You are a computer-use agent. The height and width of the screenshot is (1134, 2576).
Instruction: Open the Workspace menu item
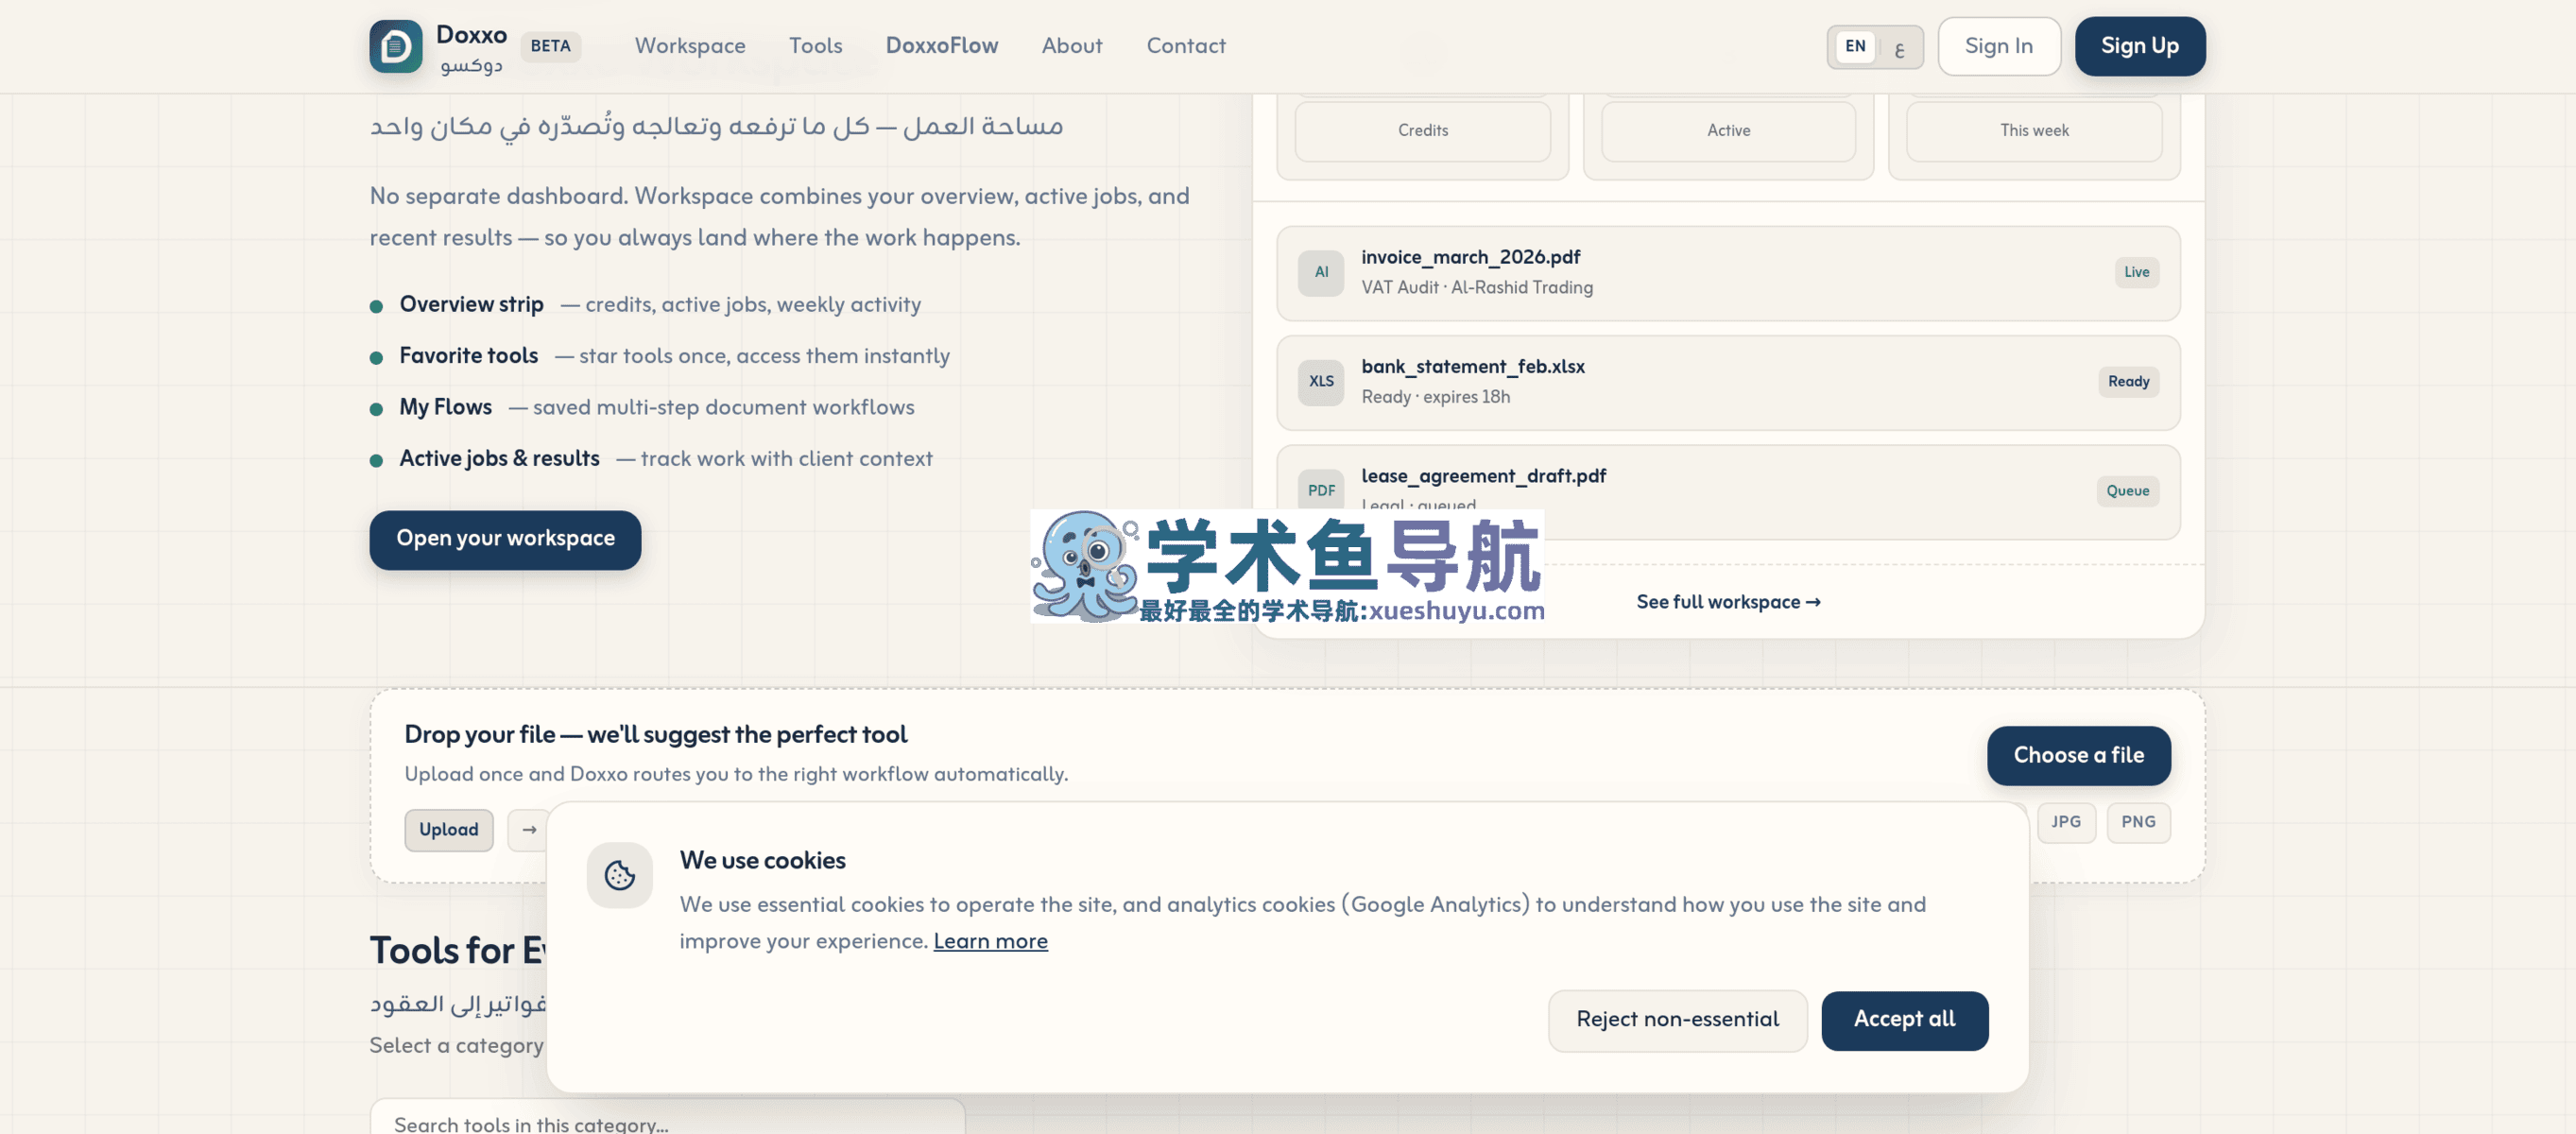pos(690,46)
